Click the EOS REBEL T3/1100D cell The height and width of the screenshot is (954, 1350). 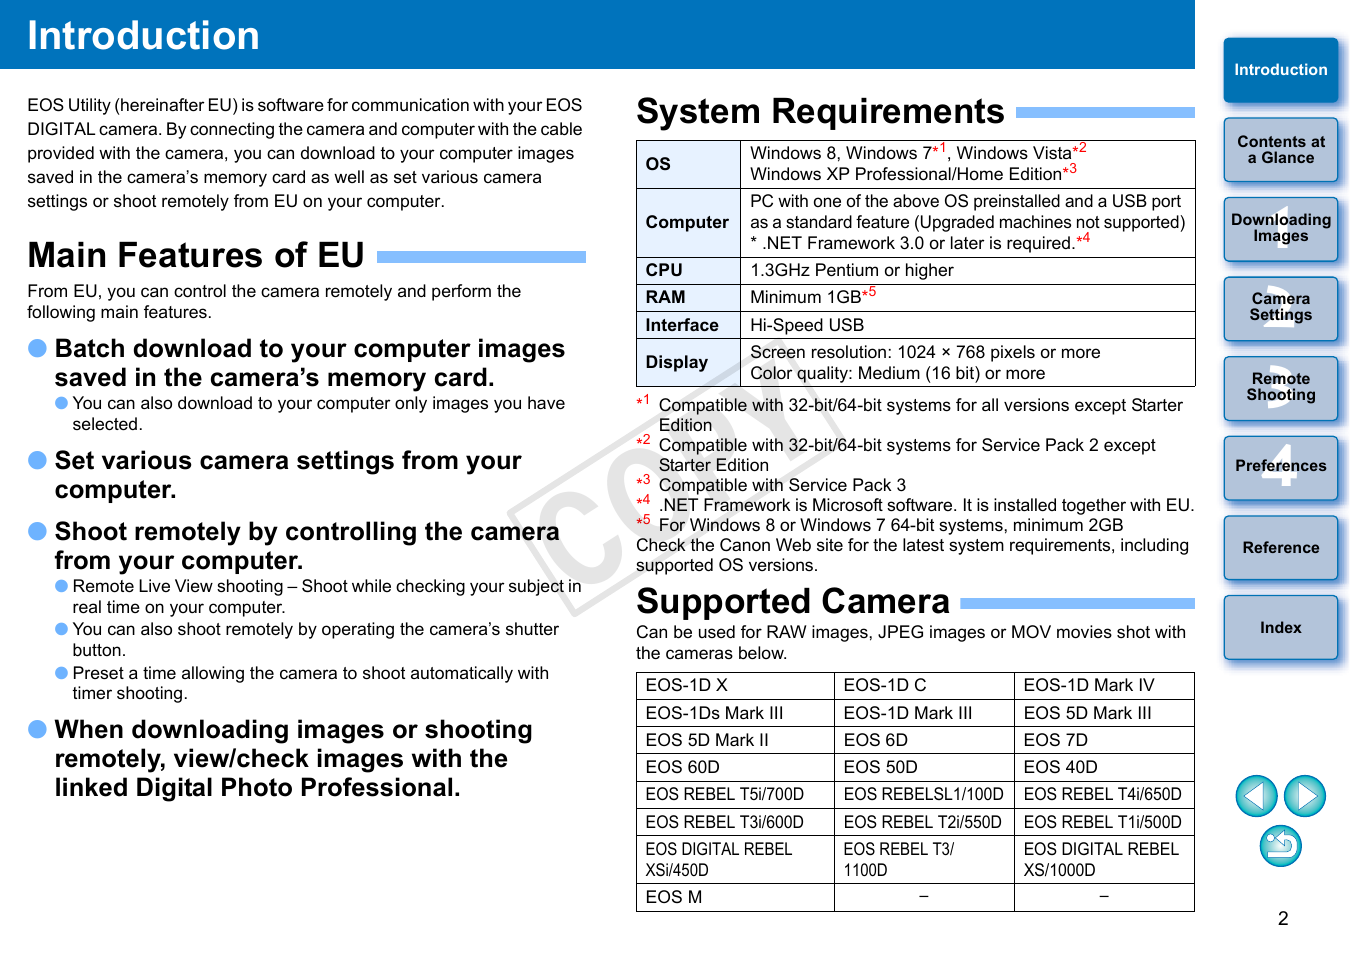coord(924,860)
